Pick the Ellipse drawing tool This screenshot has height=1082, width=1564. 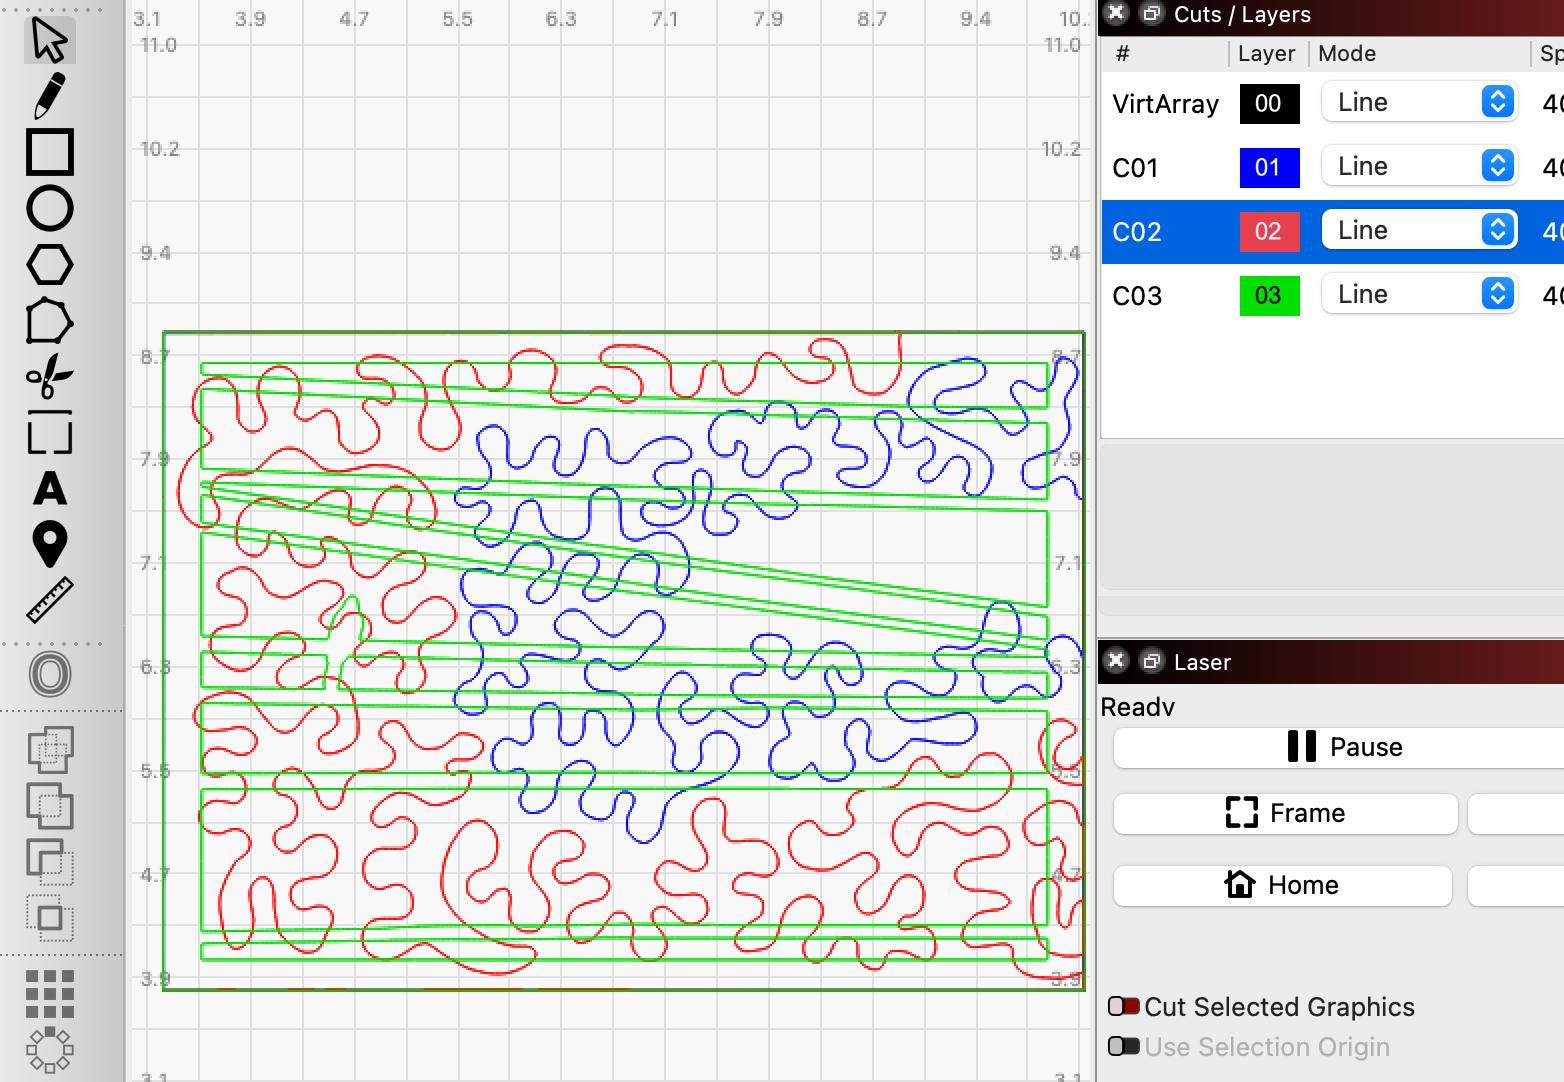(49, 209)
